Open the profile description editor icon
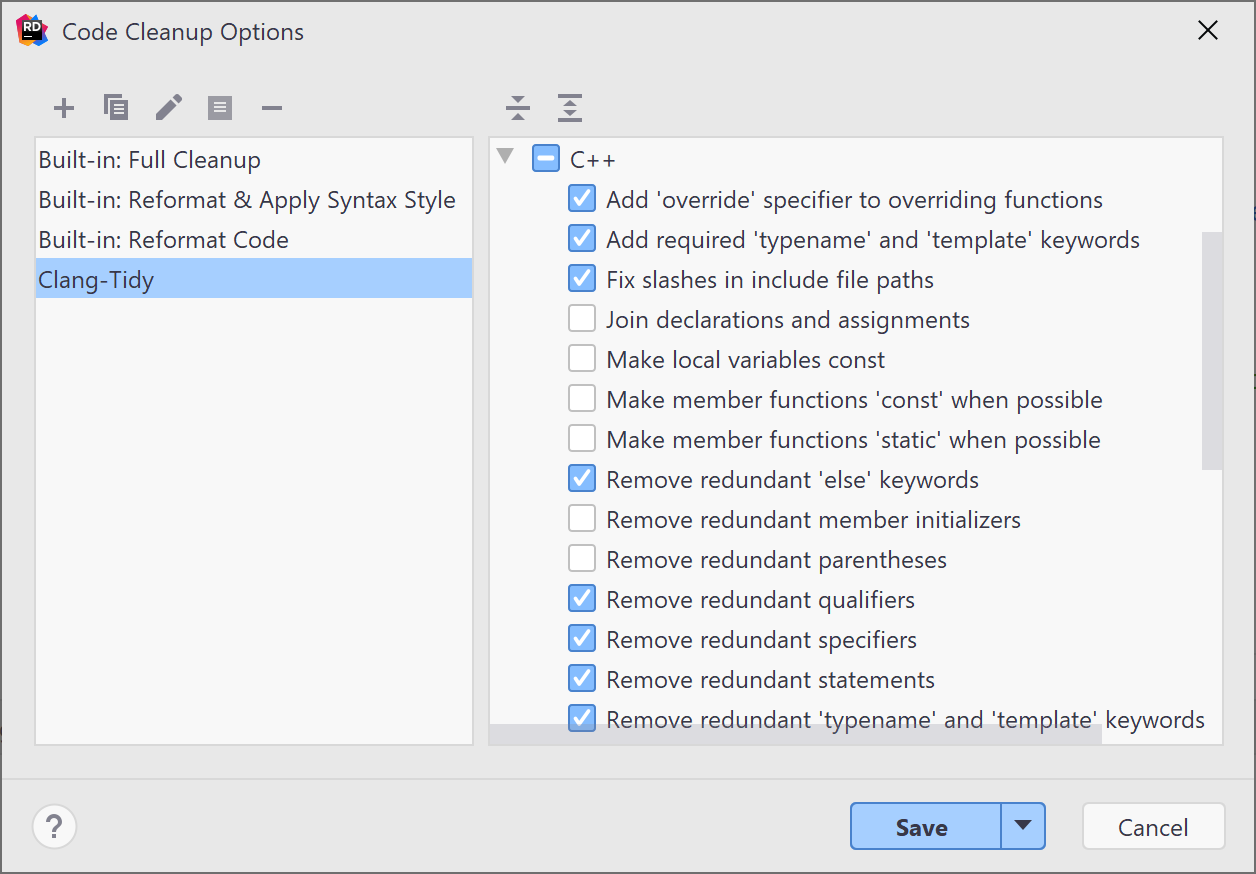 tap(220, 107)
